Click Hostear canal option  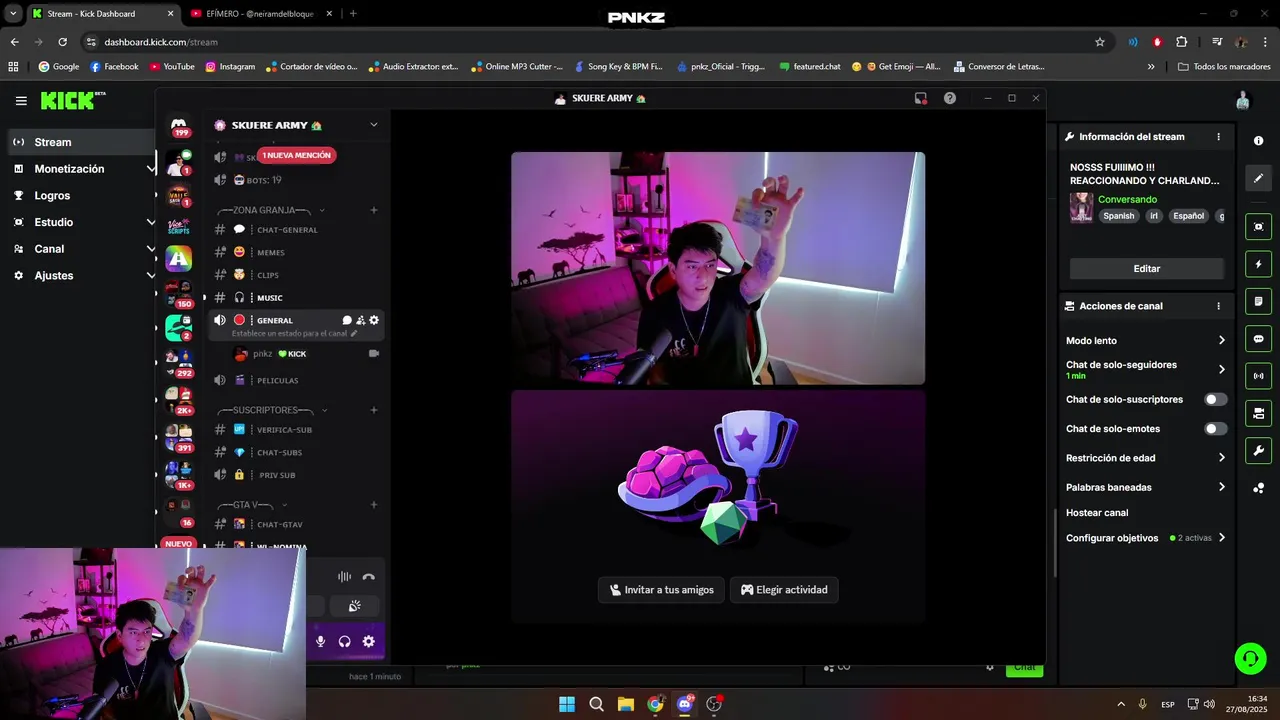(1097, 513)
